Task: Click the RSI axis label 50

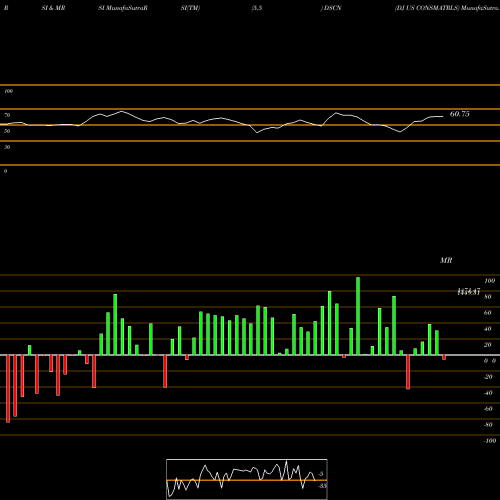Action: point(7,131)
